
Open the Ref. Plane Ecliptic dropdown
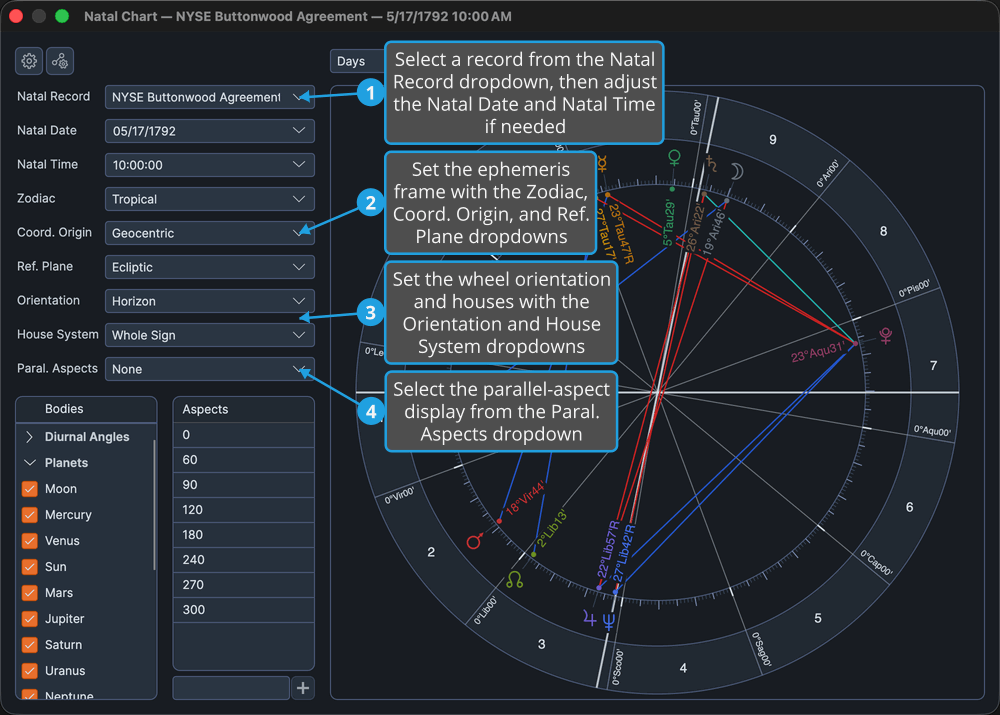209,267
